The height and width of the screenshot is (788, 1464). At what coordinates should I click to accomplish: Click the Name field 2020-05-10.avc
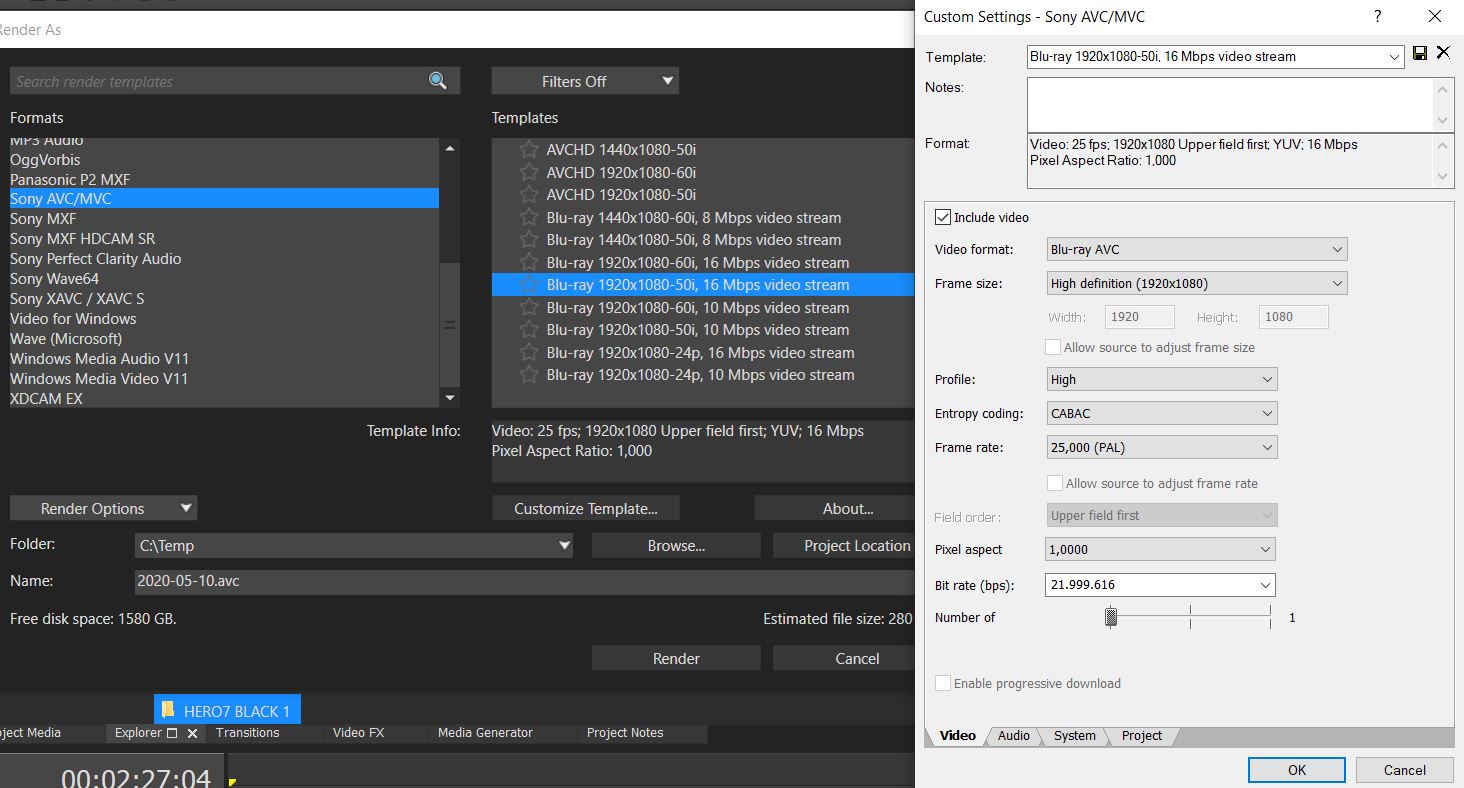(x=523, y=581)
